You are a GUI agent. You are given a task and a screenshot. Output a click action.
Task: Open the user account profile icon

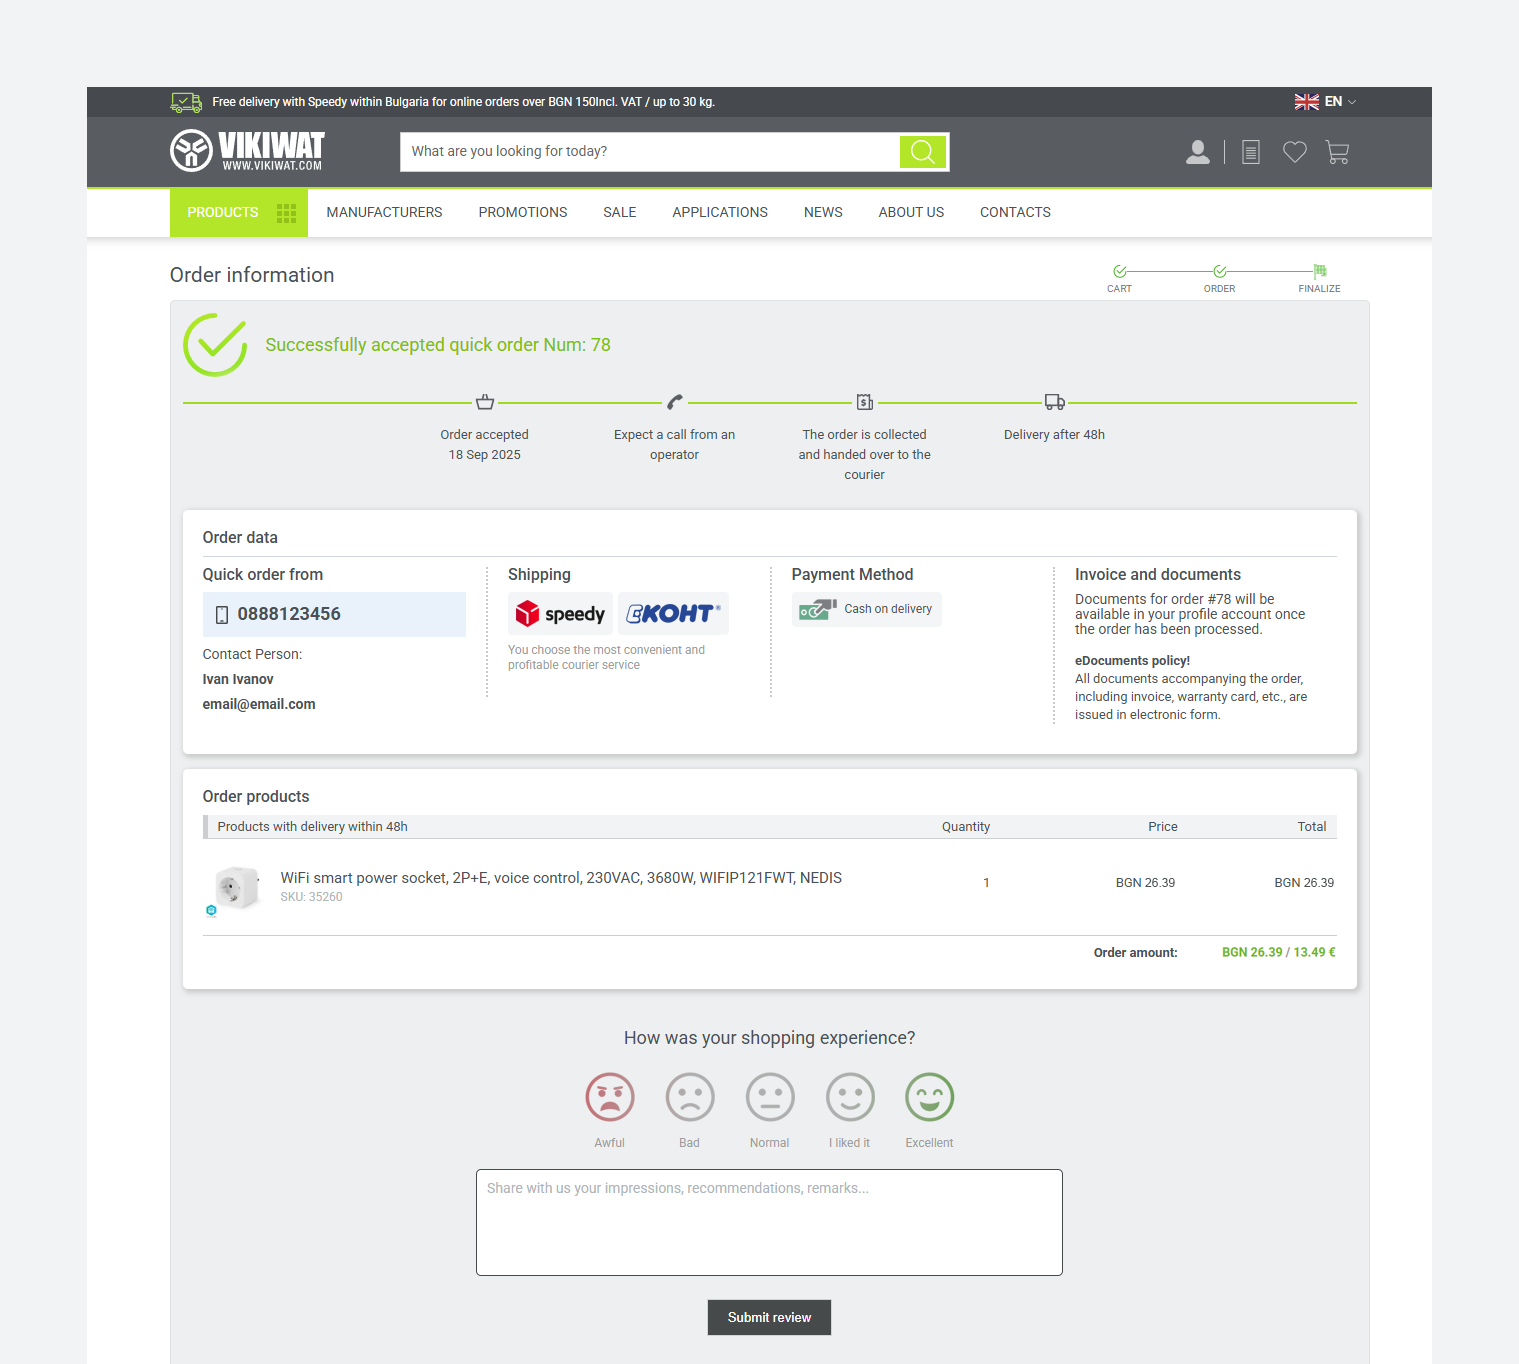(x=1197, y=152)
